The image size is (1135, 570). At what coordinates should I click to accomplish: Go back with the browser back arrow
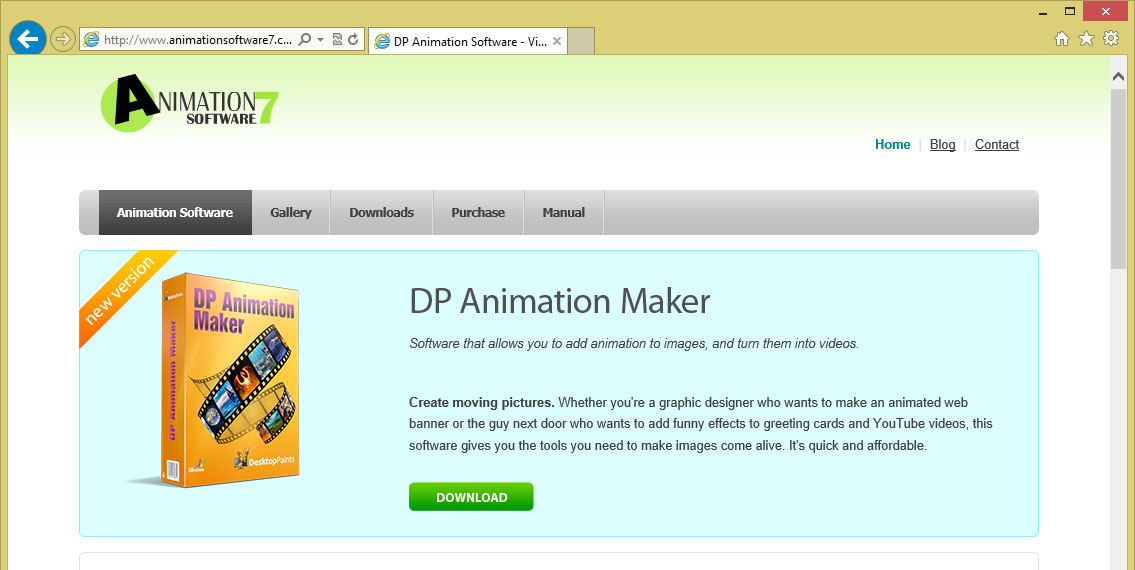tap(28, 39)
